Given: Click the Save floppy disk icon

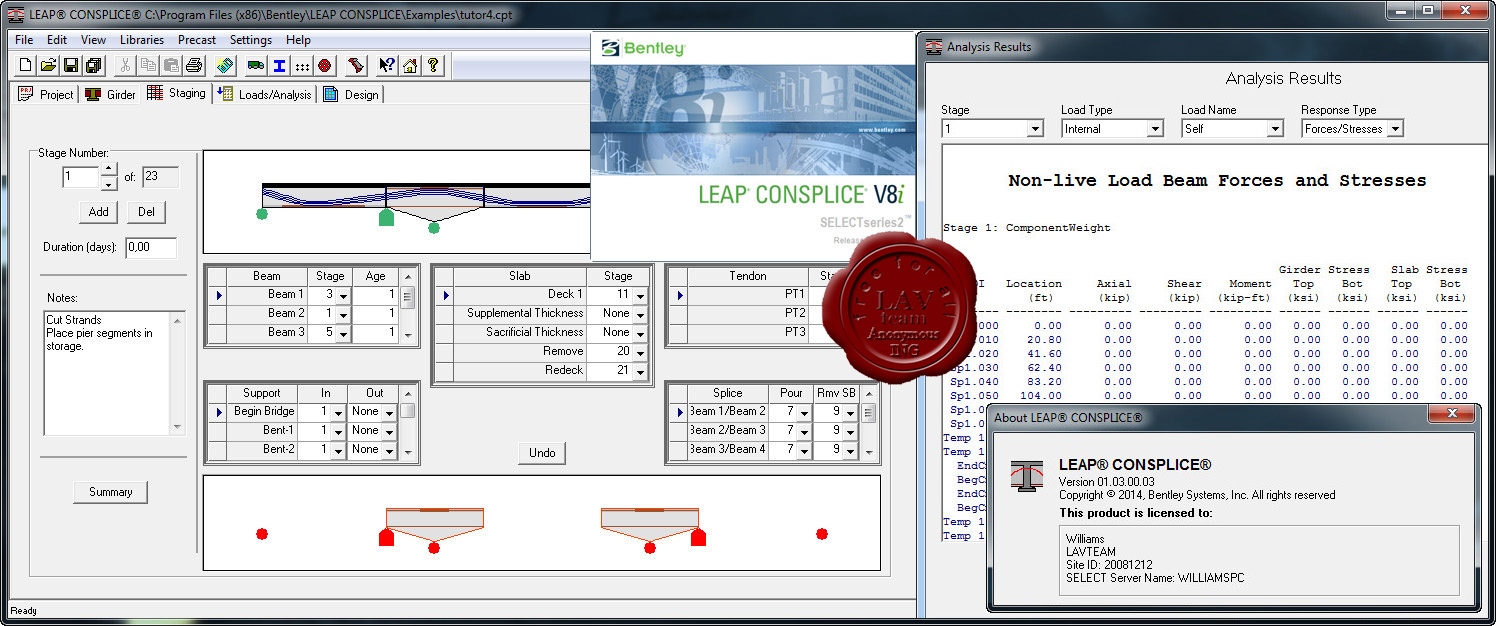Looking at the screenshot, I should [71, 66].
